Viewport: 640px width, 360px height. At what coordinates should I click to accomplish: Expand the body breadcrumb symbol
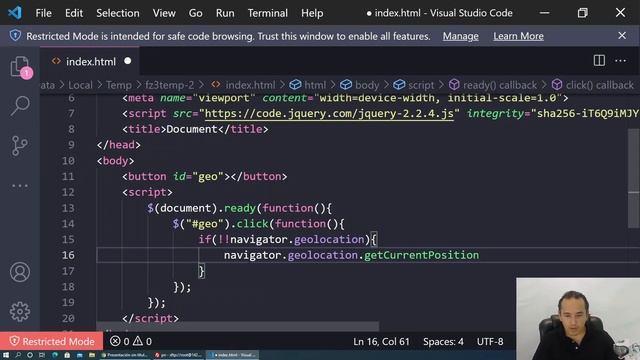pyautogui.click(x=360, y=85)
